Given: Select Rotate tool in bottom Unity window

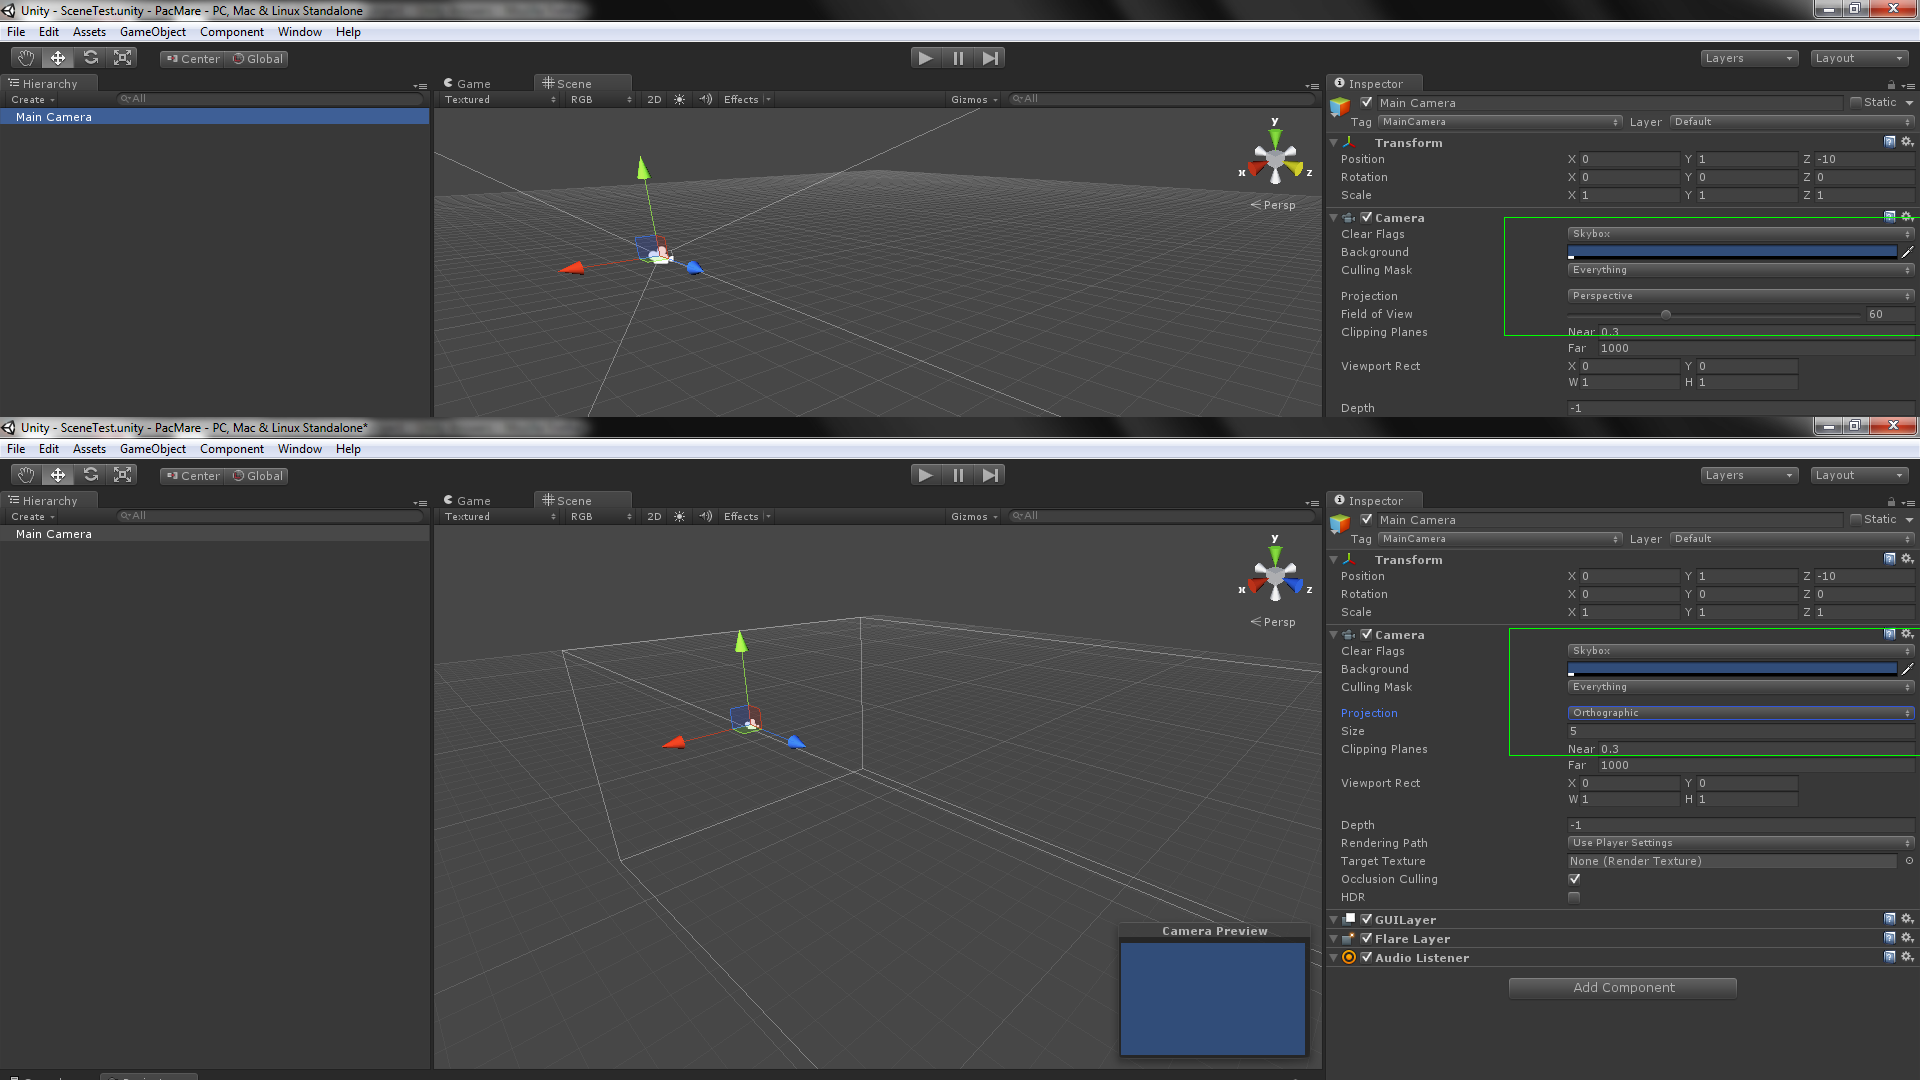Looking at the screenshot, I should pyautogui.click(x=90, y=475).
